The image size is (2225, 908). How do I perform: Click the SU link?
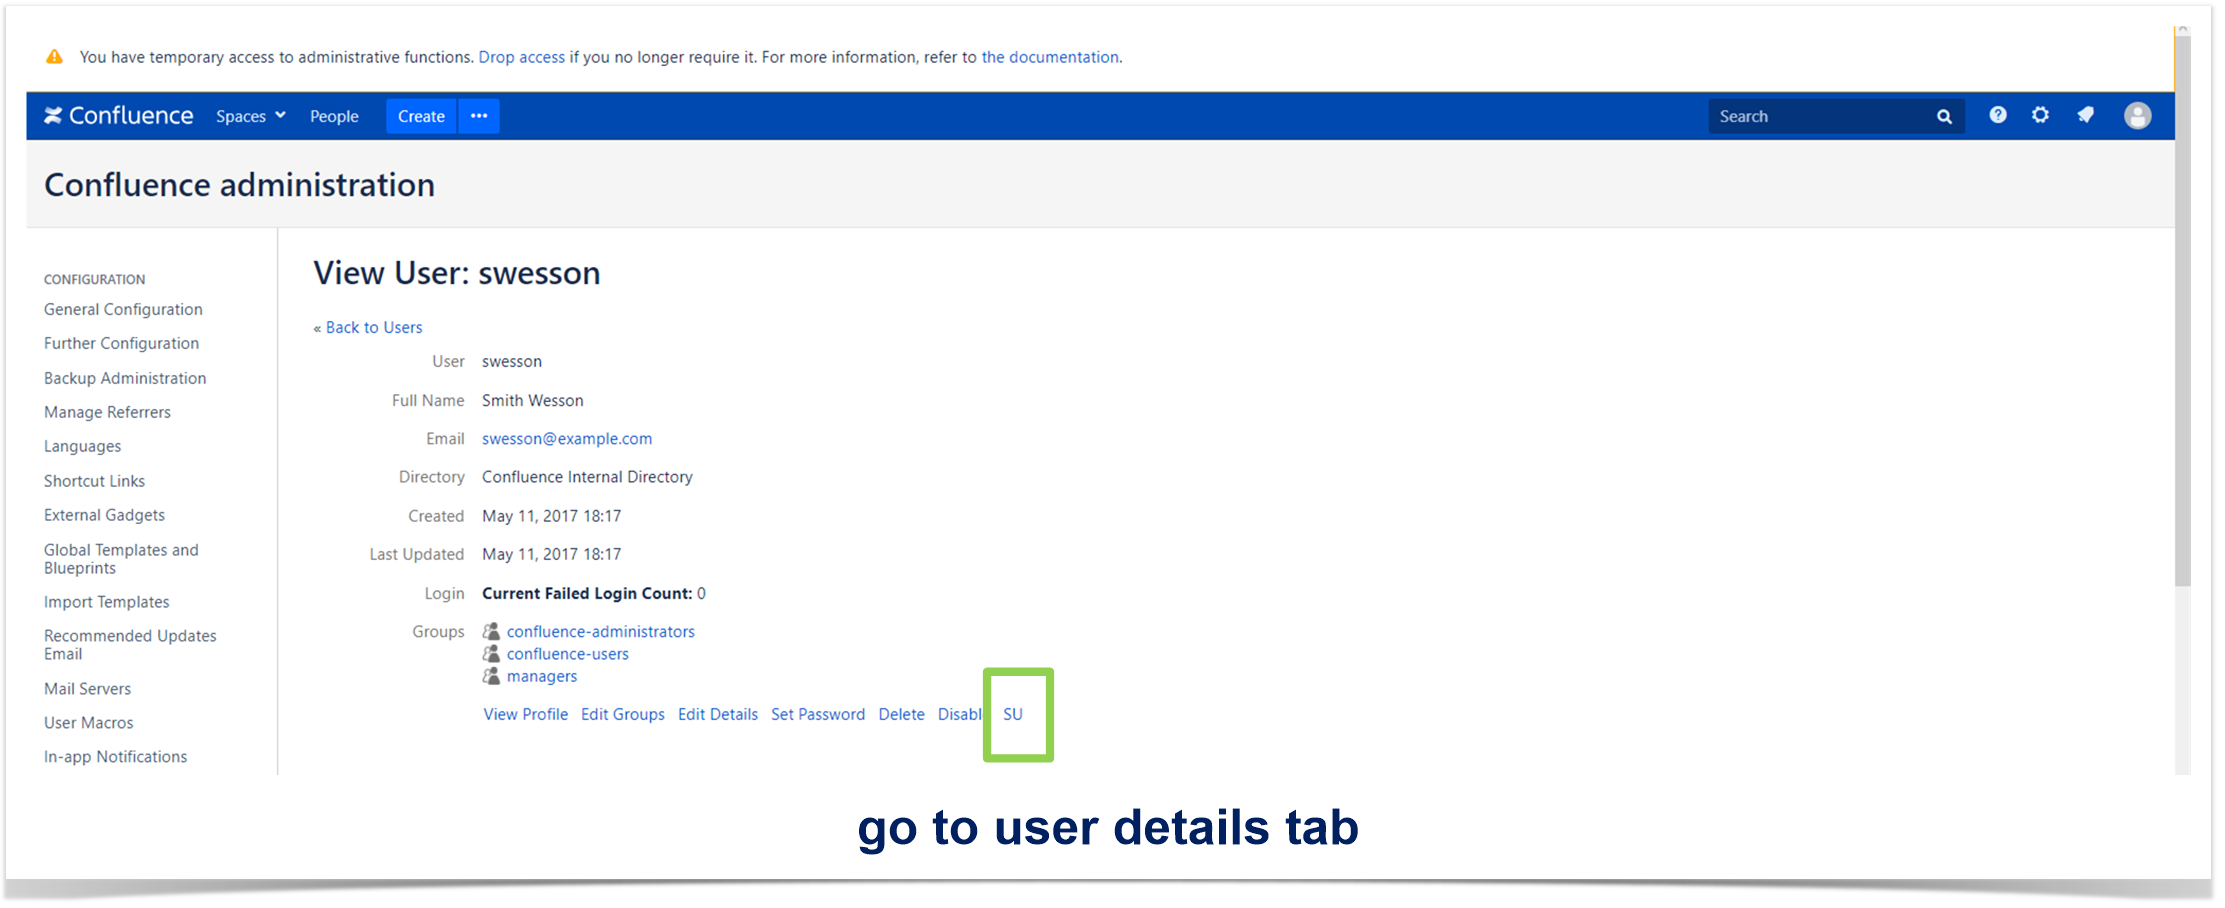tap(1013, 714)
